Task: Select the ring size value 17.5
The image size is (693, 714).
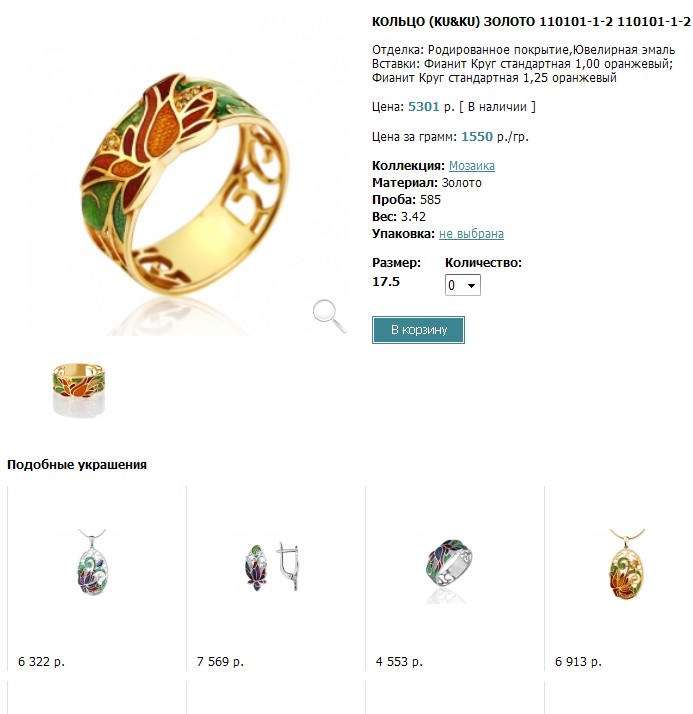Action: 386,282
